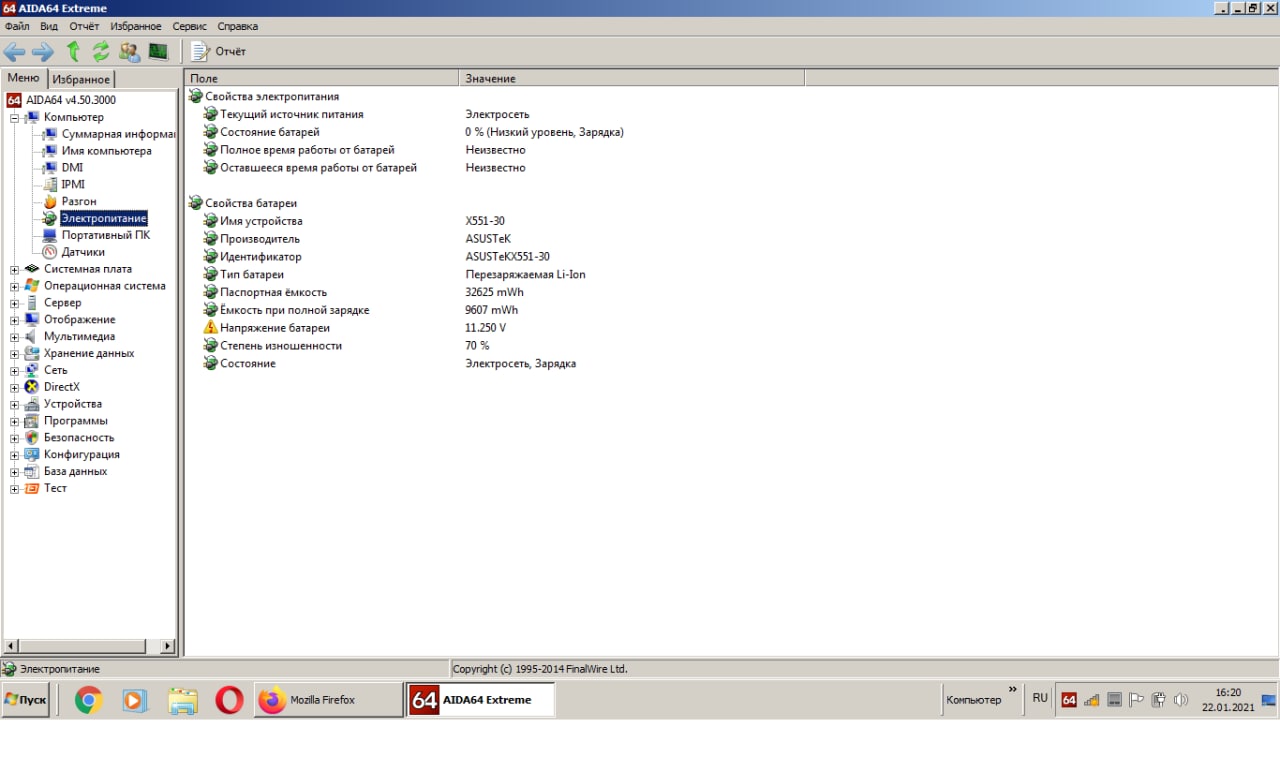
Task: Open the Файл menu
Action: (x=17, y=26)
